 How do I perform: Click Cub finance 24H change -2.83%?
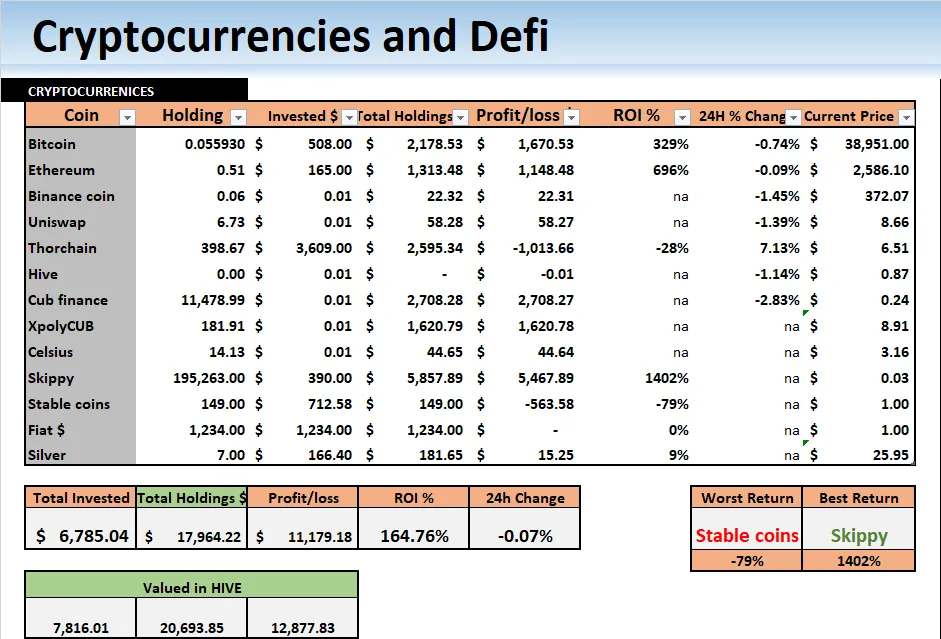tap(777, 300)
